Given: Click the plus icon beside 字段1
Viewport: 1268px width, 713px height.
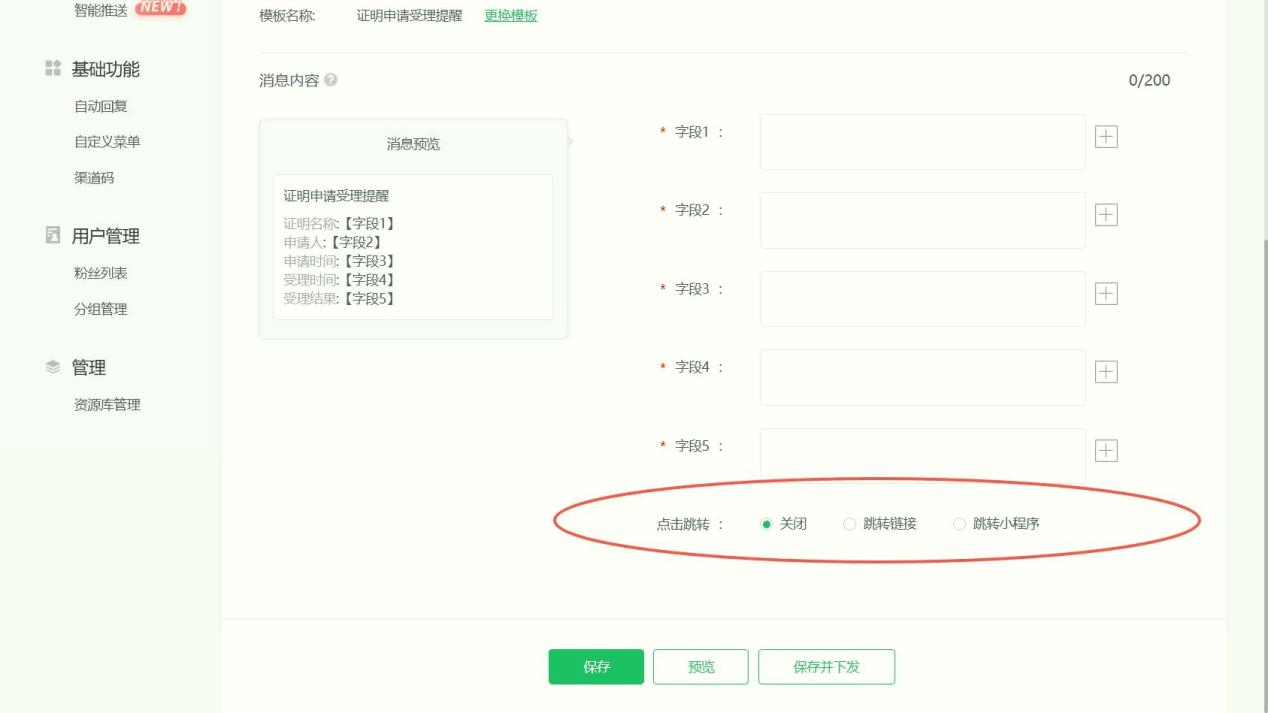Looking at the screenshot, I should (x=1106, y=137).
